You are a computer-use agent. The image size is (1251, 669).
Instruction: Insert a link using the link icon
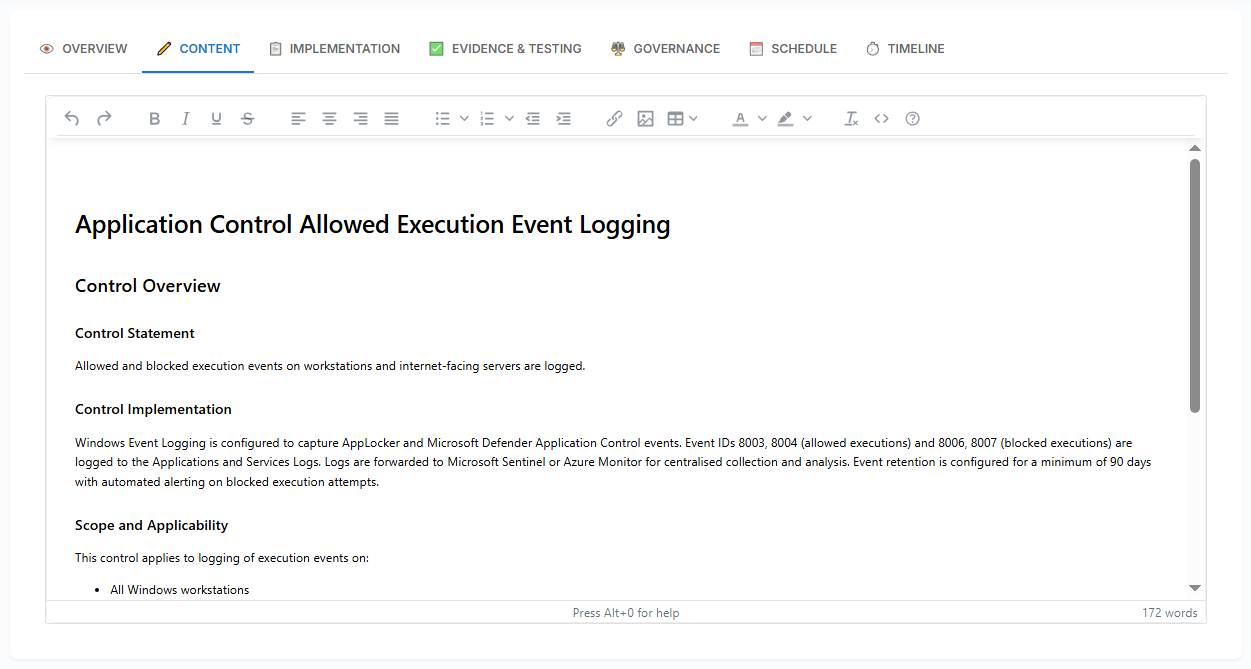(x=614, y=118)
